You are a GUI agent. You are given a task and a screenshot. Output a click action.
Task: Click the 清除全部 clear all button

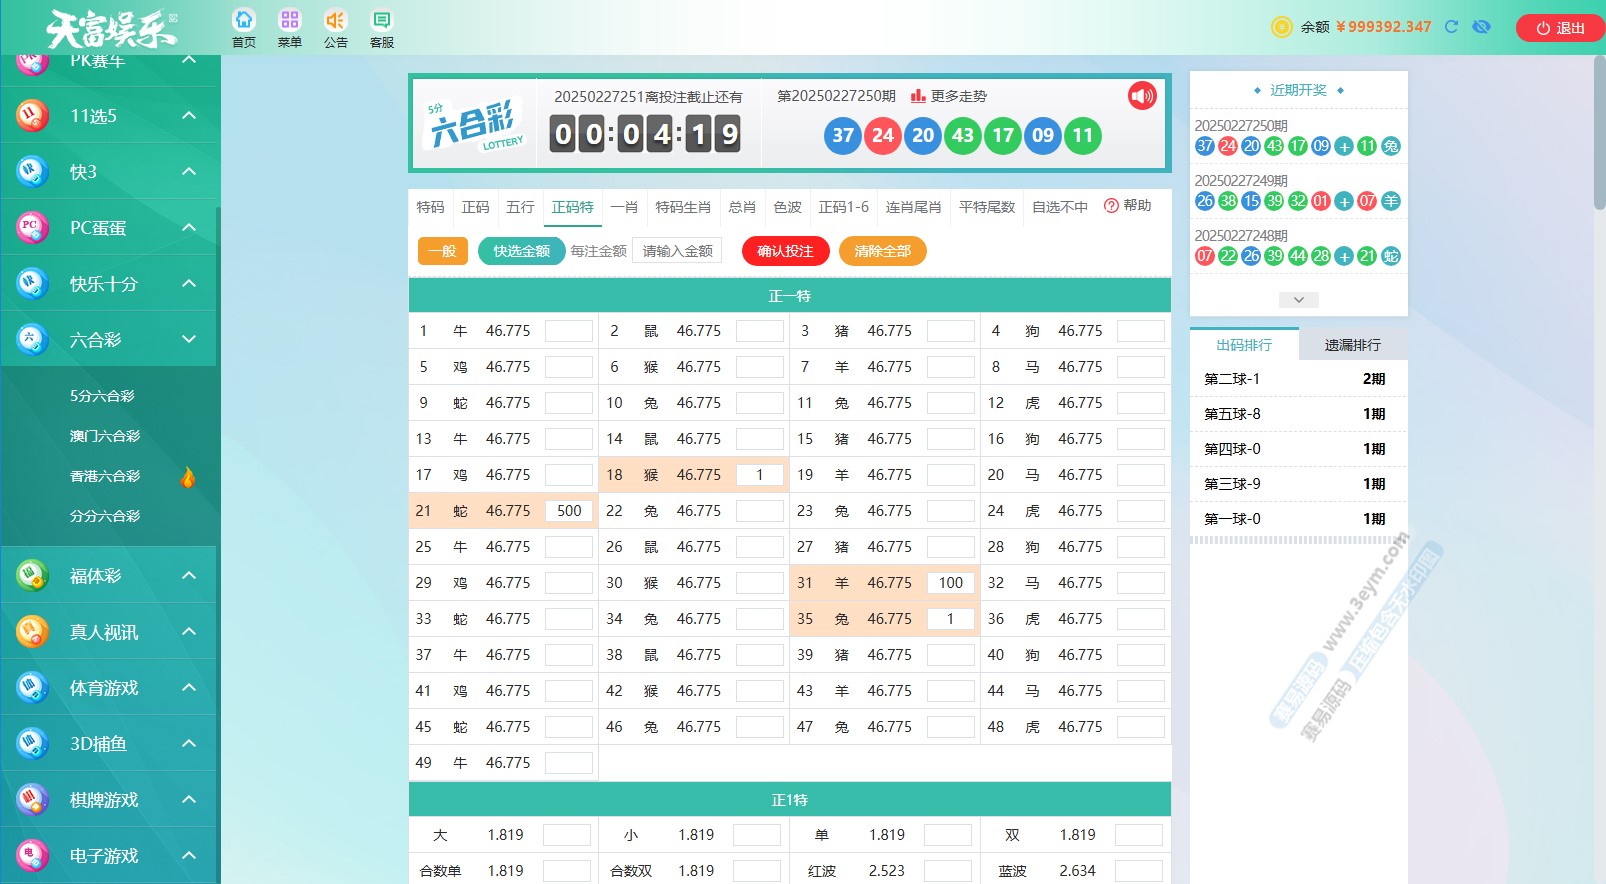pyautogui.click(x=882, y=251)
